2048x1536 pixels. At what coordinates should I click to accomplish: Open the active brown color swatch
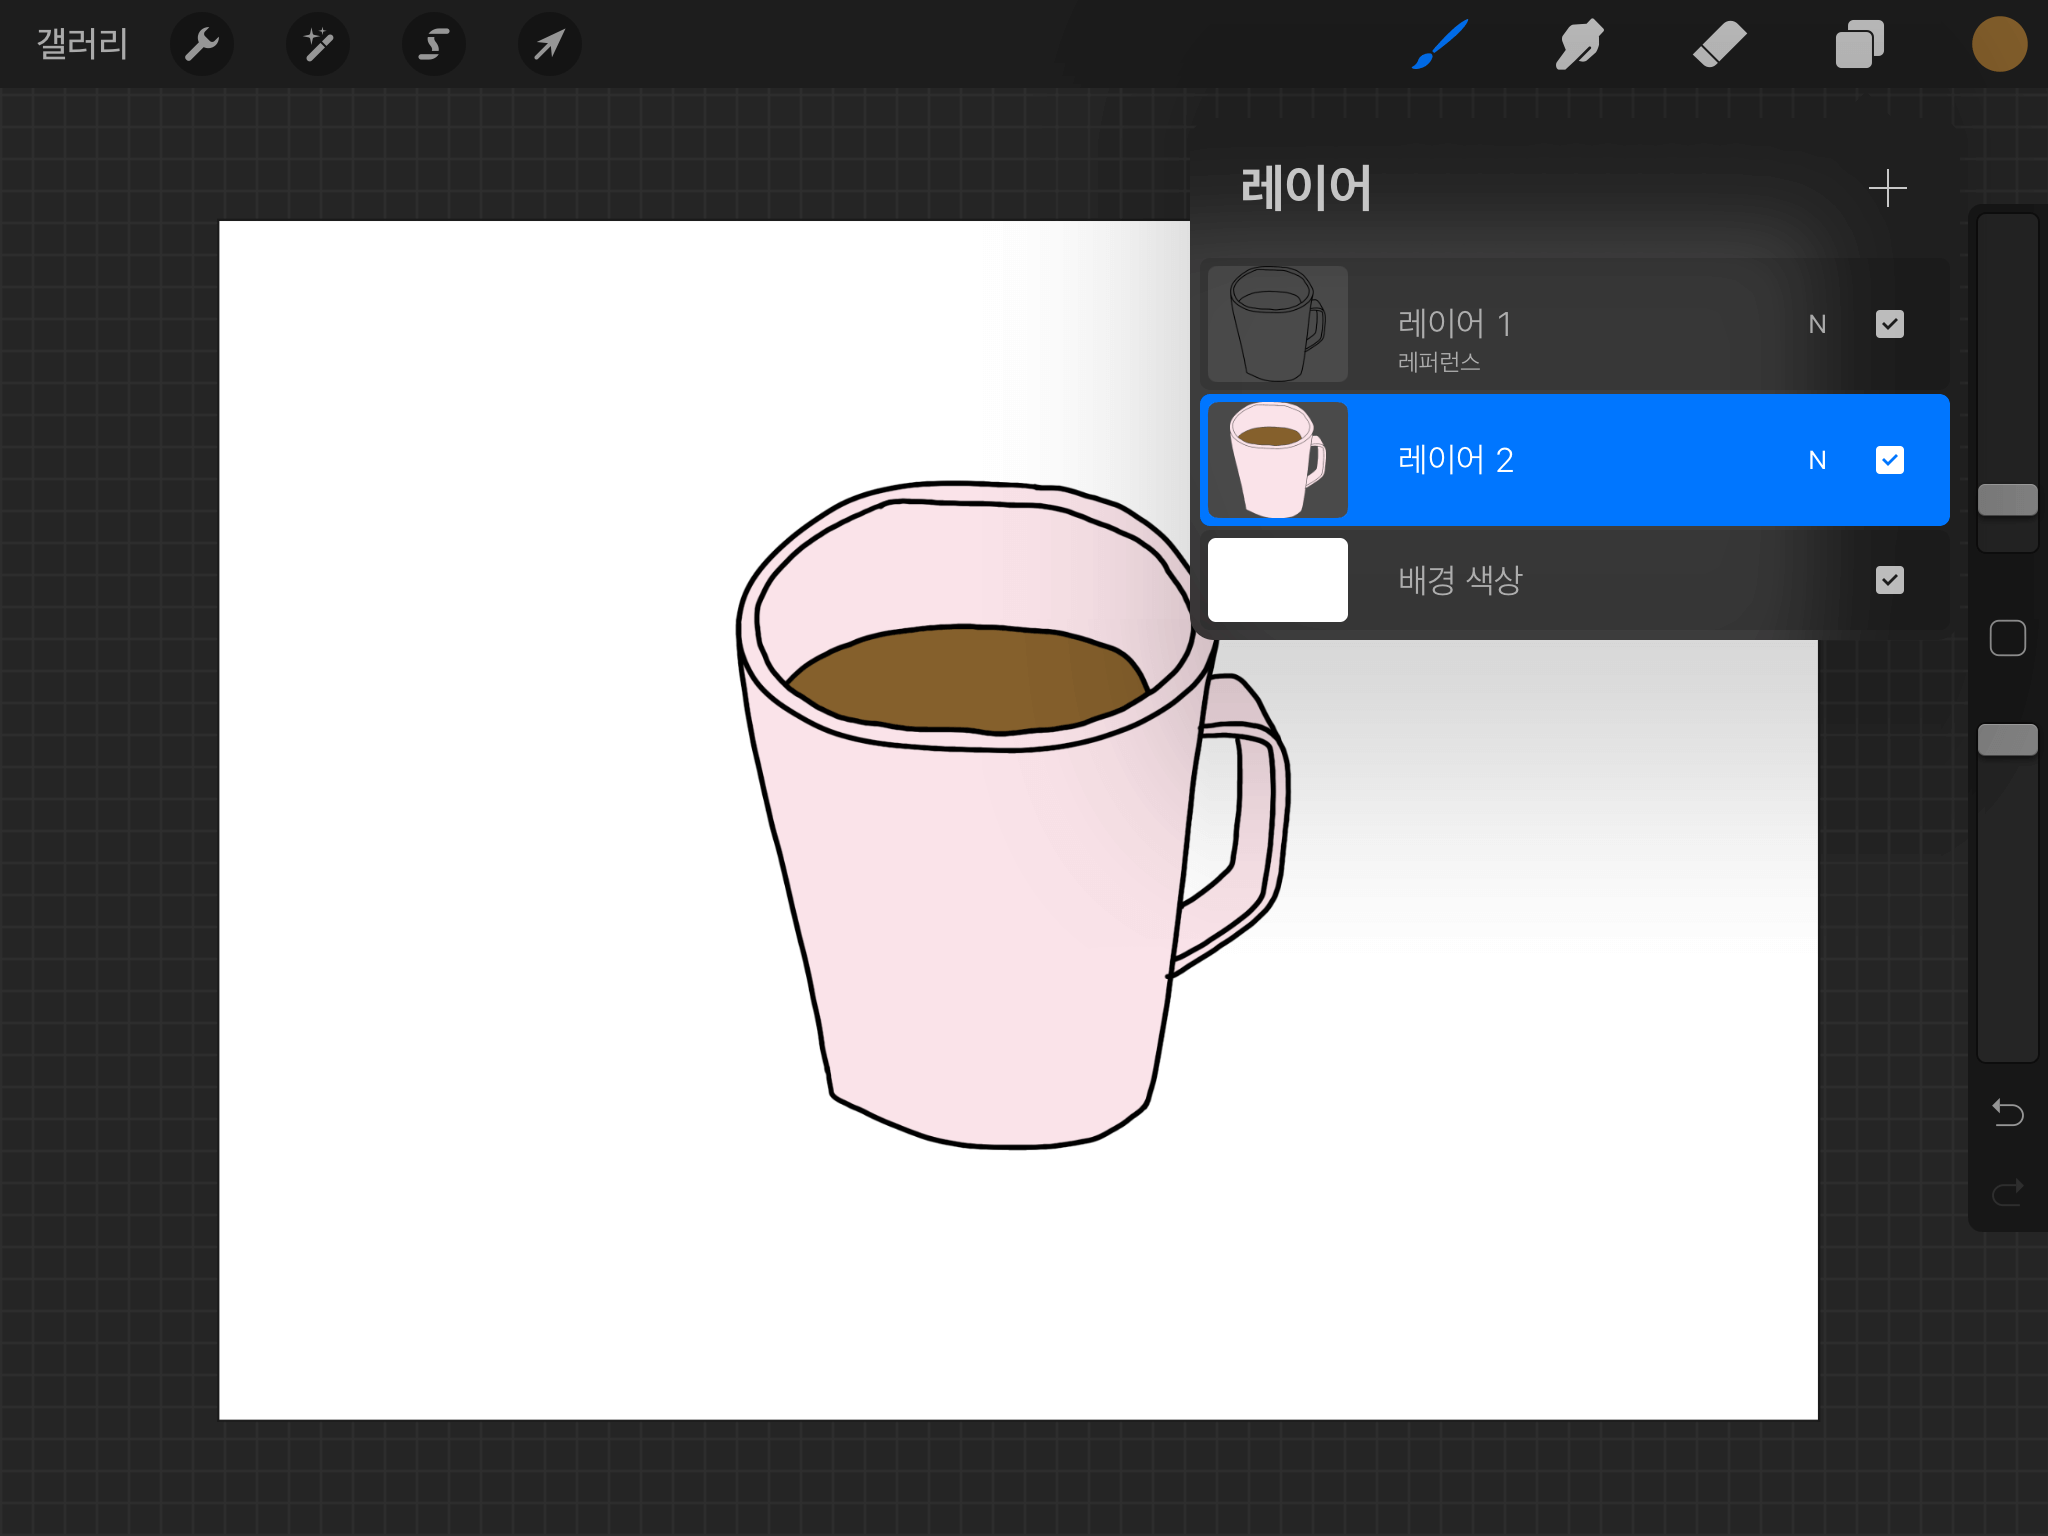[x=1999, y=44]
